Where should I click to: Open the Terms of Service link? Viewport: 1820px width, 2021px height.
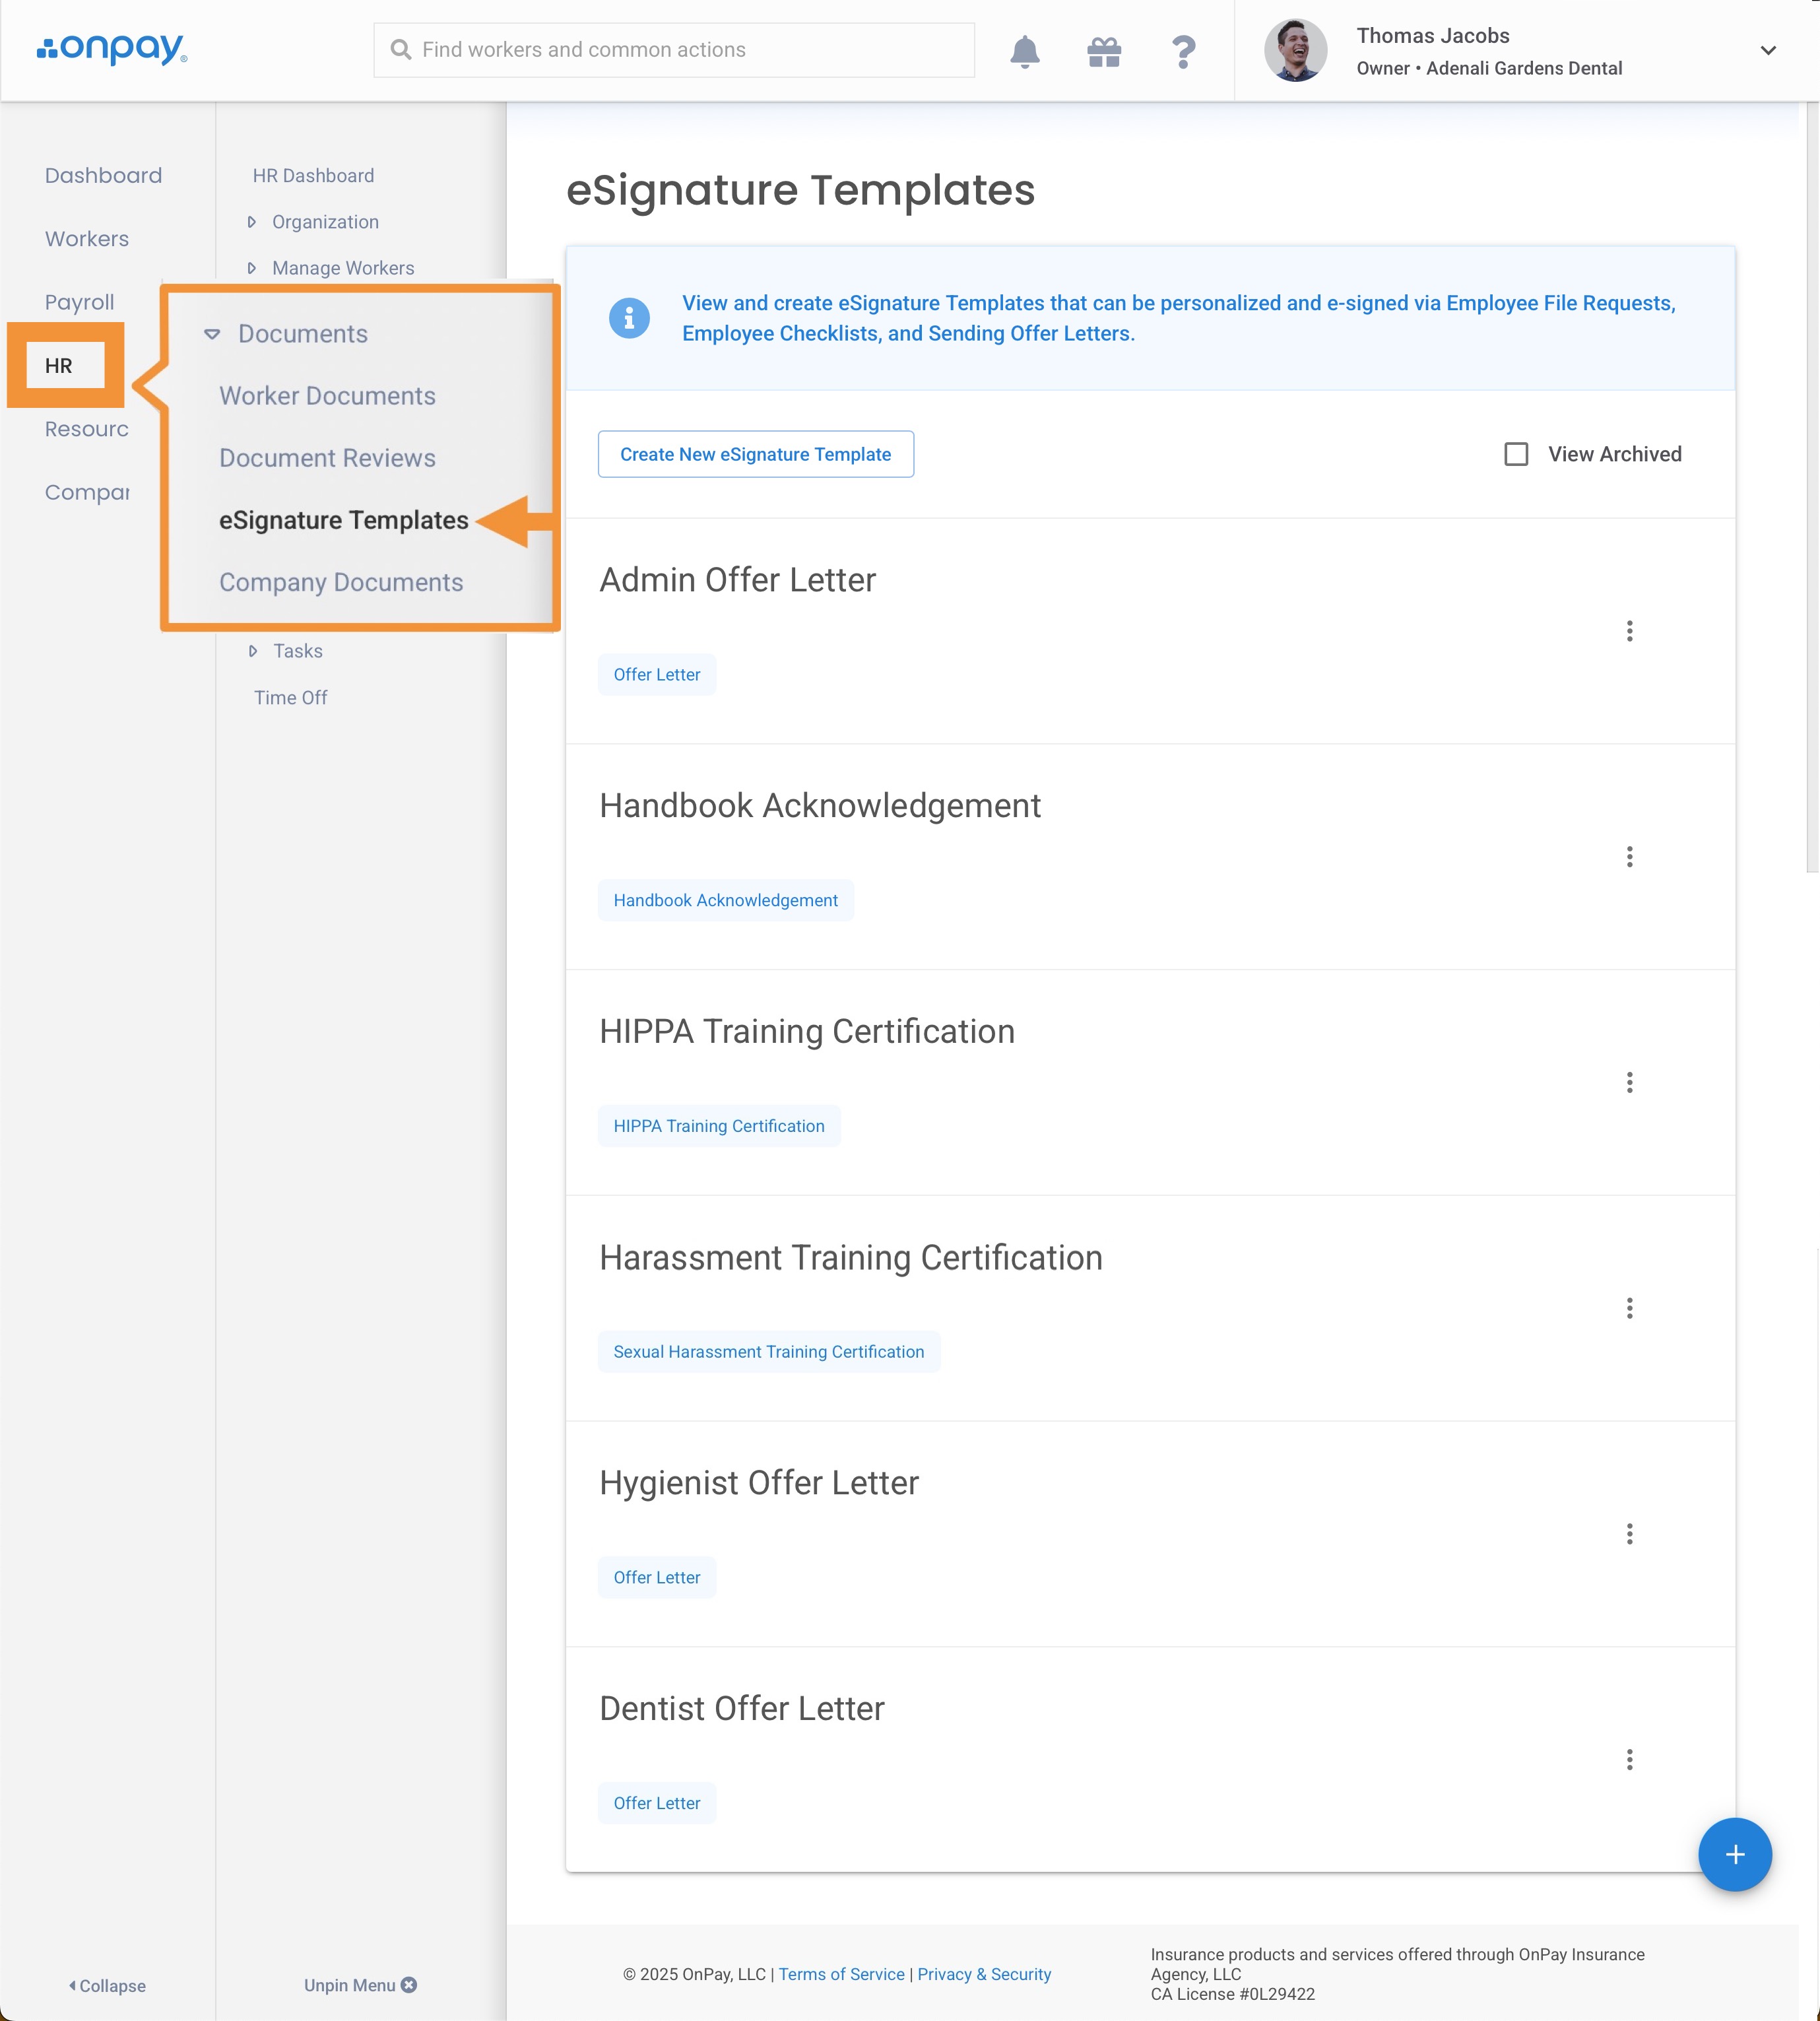[x=841, y=1974]
